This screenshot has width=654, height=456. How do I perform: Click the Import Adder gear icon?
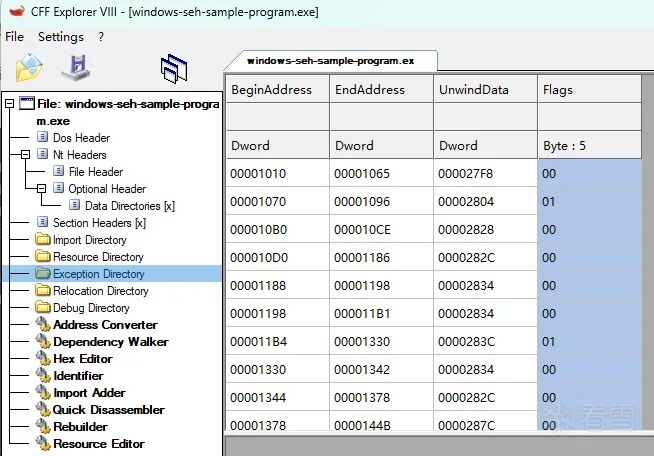point(43,393)
